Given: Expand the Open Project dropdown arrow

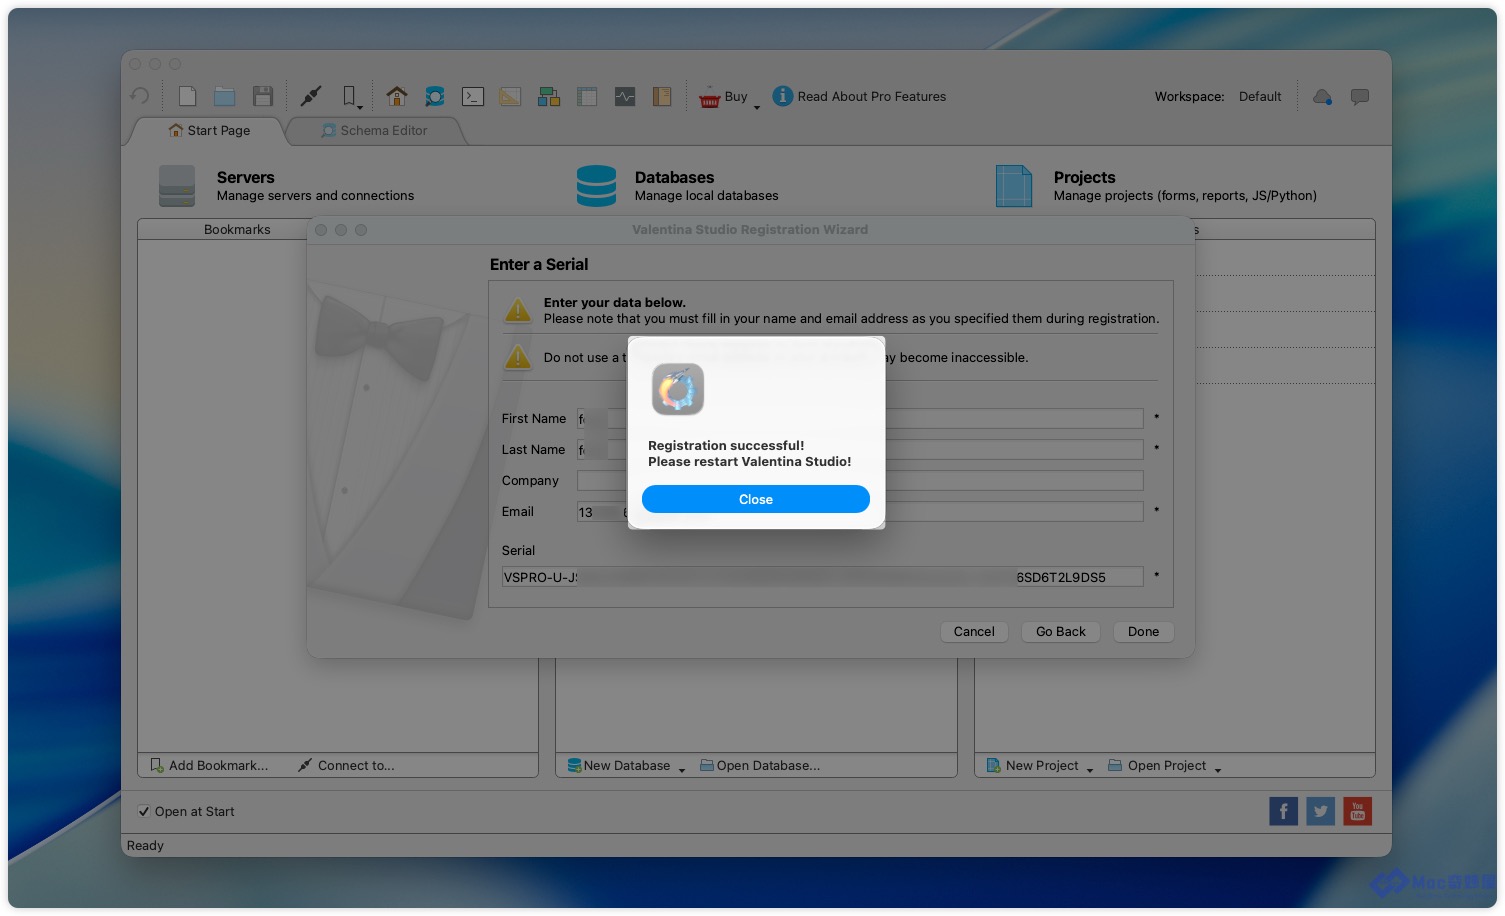Looking at the screenshot, I should (x=1218, y=769).
